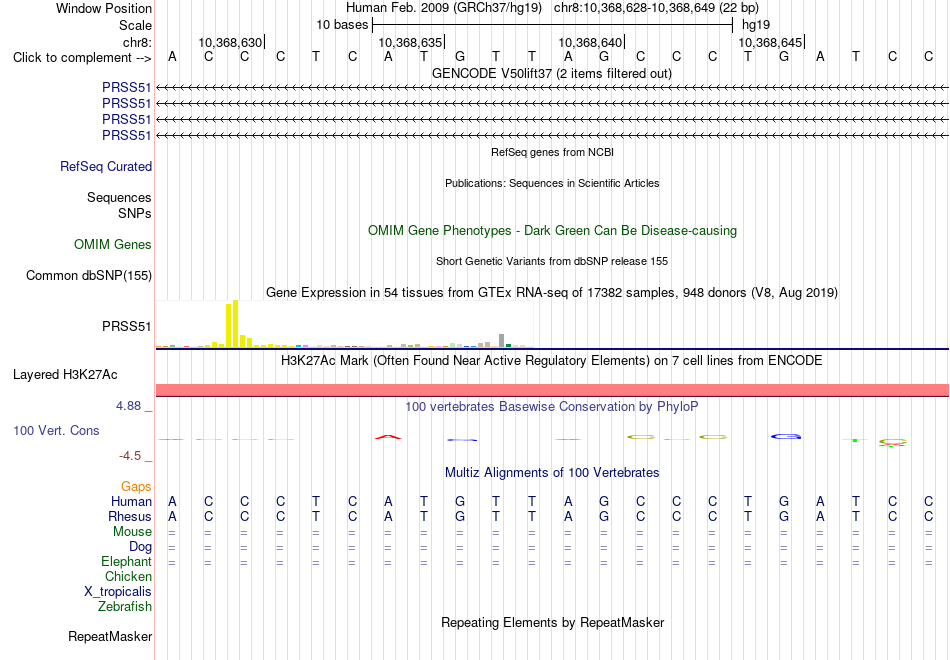The height and width of the screenshot is (660, 950).
Task: Select the Chicken species row label
Action: click(x=128, y=576)
